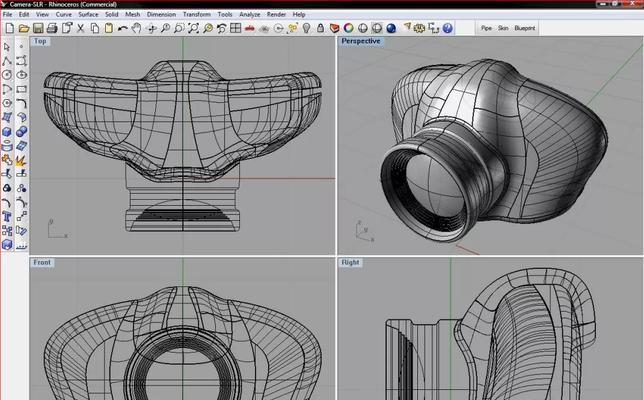Image resolution: width=644 pixels, height=400 pixels.
Task: Select the blue Box solid tool
Action: 7,131
